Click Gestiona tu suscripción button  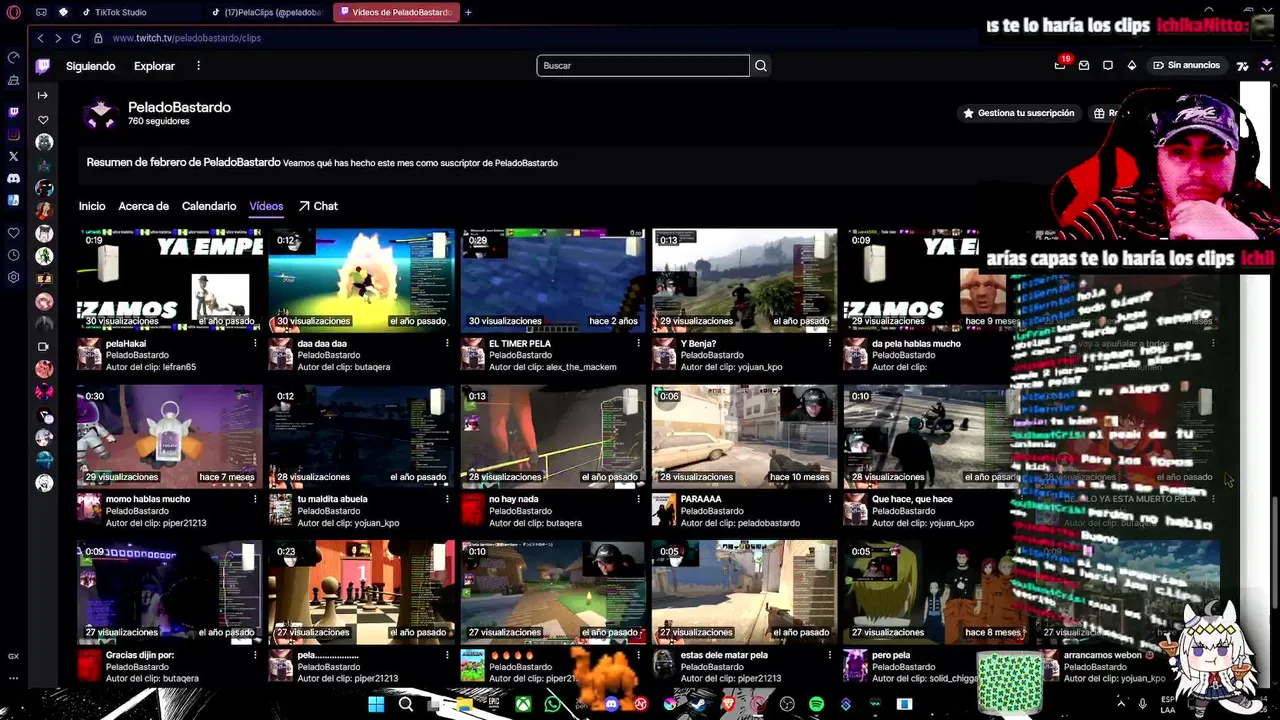(1018, 113)
